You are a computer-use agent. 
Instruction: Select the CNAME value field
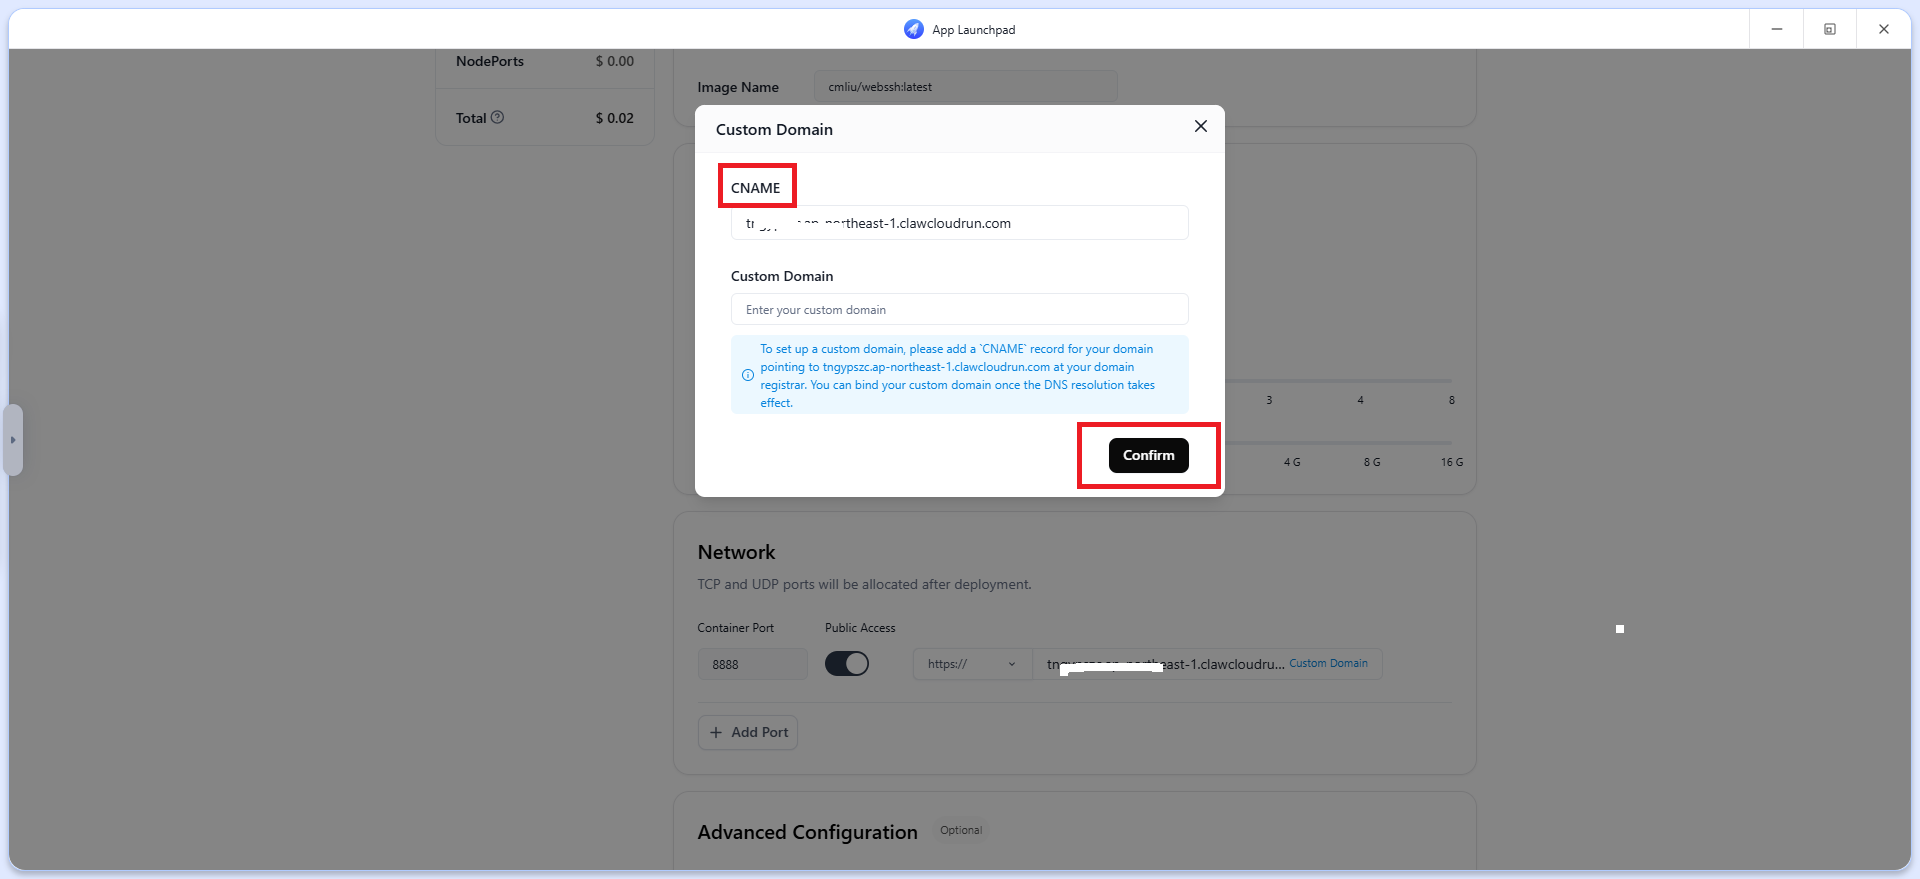[959, 222]
